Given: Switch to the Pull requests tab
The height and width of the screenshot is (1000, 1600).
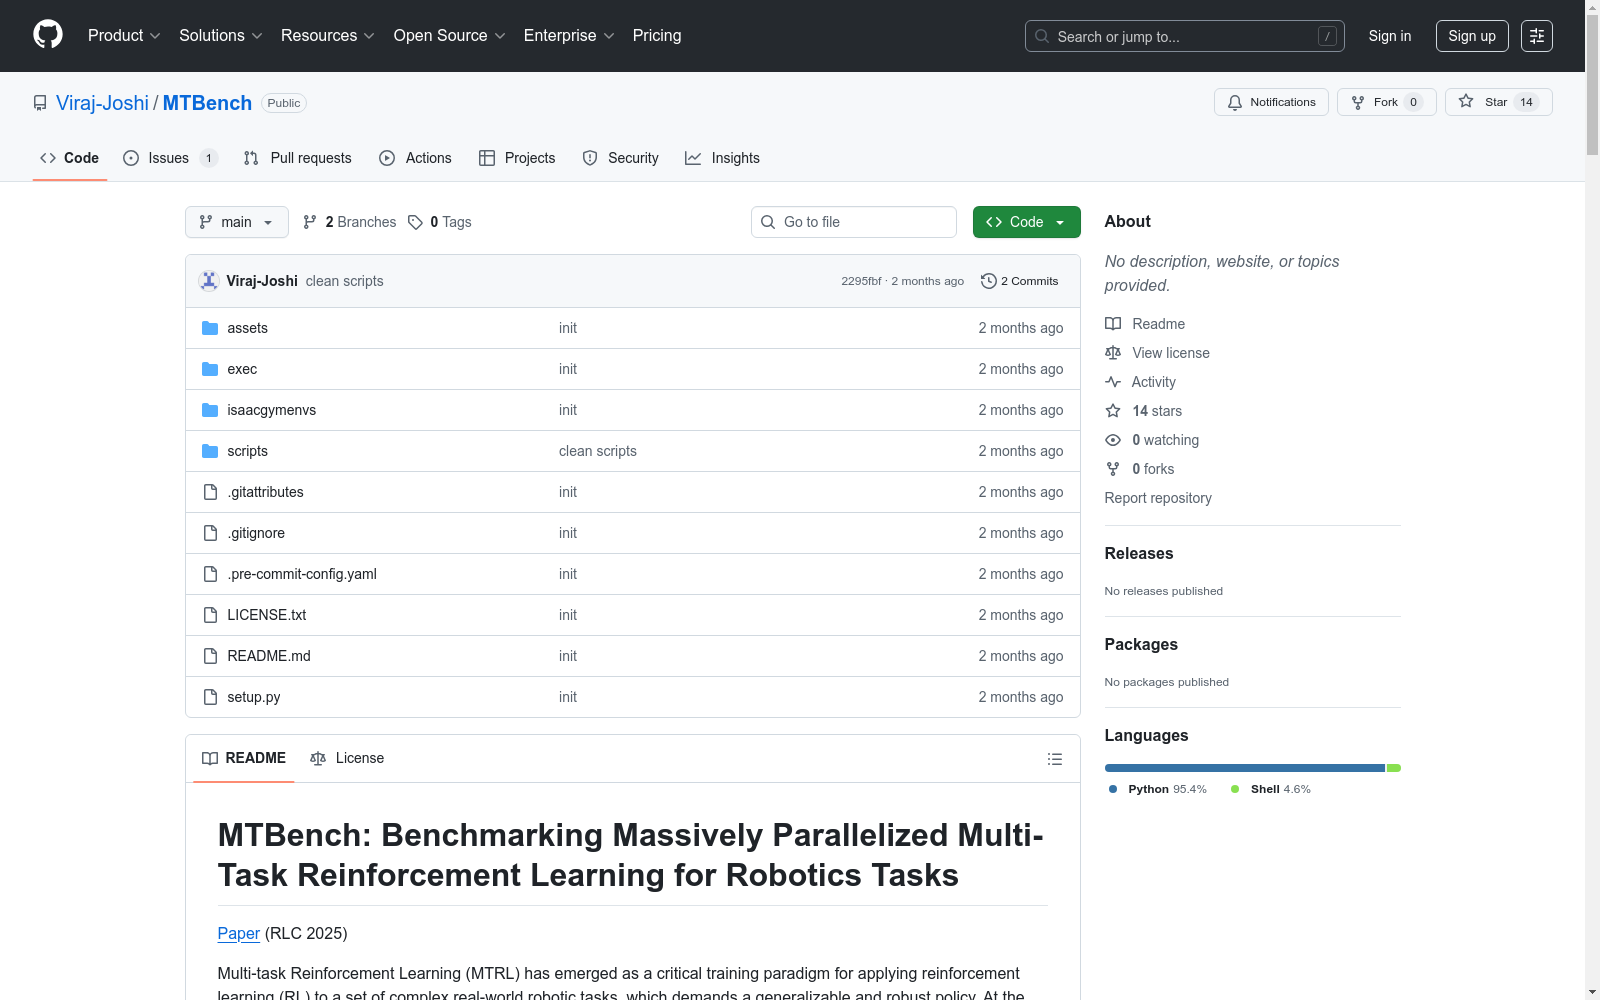Looking at the screenshot, I should click(298, 158).
